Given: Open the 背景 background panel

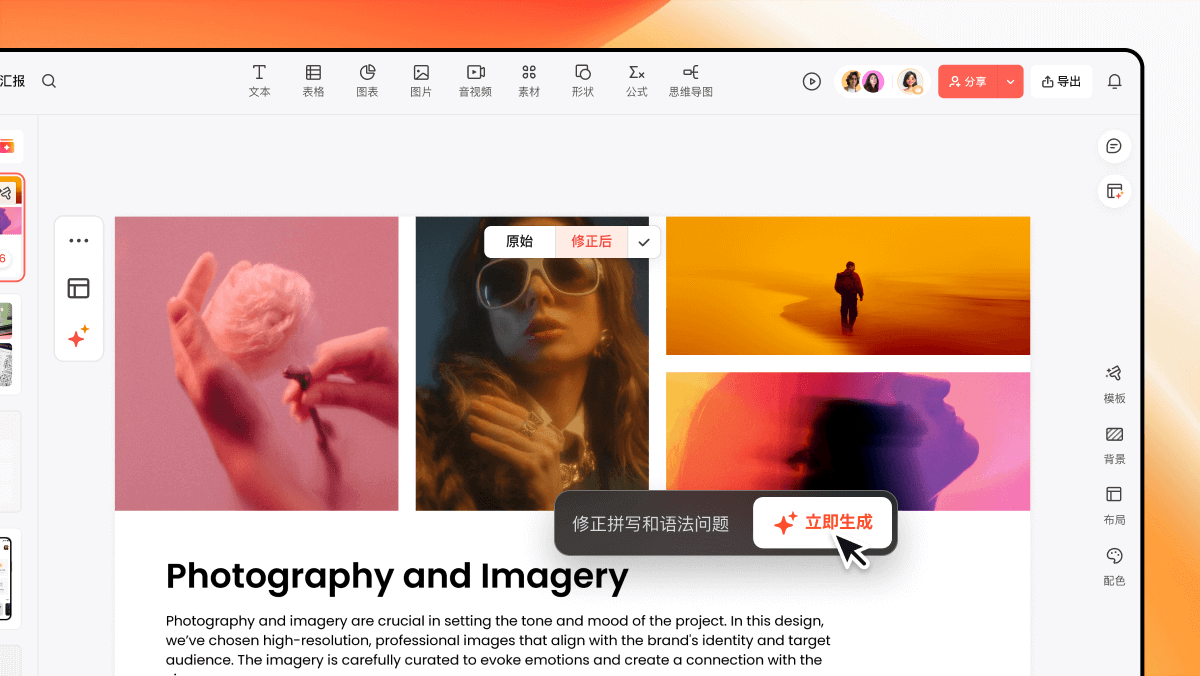Looking at the screenshot, I should pyautogui.click(x=1114, y=444).
